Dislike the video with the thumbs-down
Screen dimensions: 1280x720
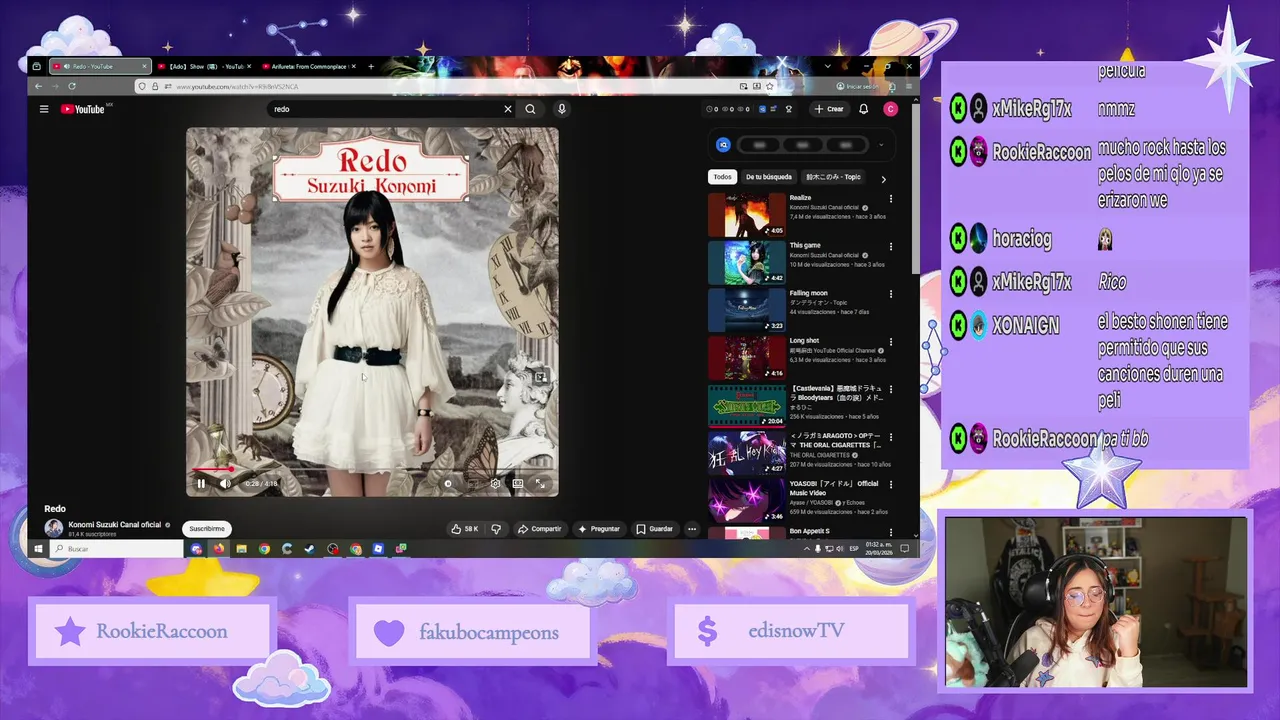pos(496,529)
